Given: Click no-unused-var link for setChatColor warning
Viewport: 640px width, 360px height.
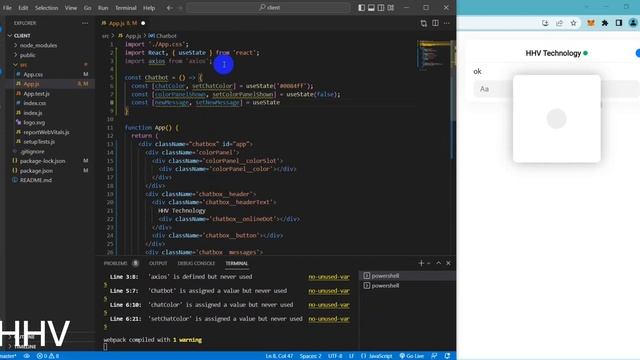Looking at the screenshot, I should pos(329,319).
